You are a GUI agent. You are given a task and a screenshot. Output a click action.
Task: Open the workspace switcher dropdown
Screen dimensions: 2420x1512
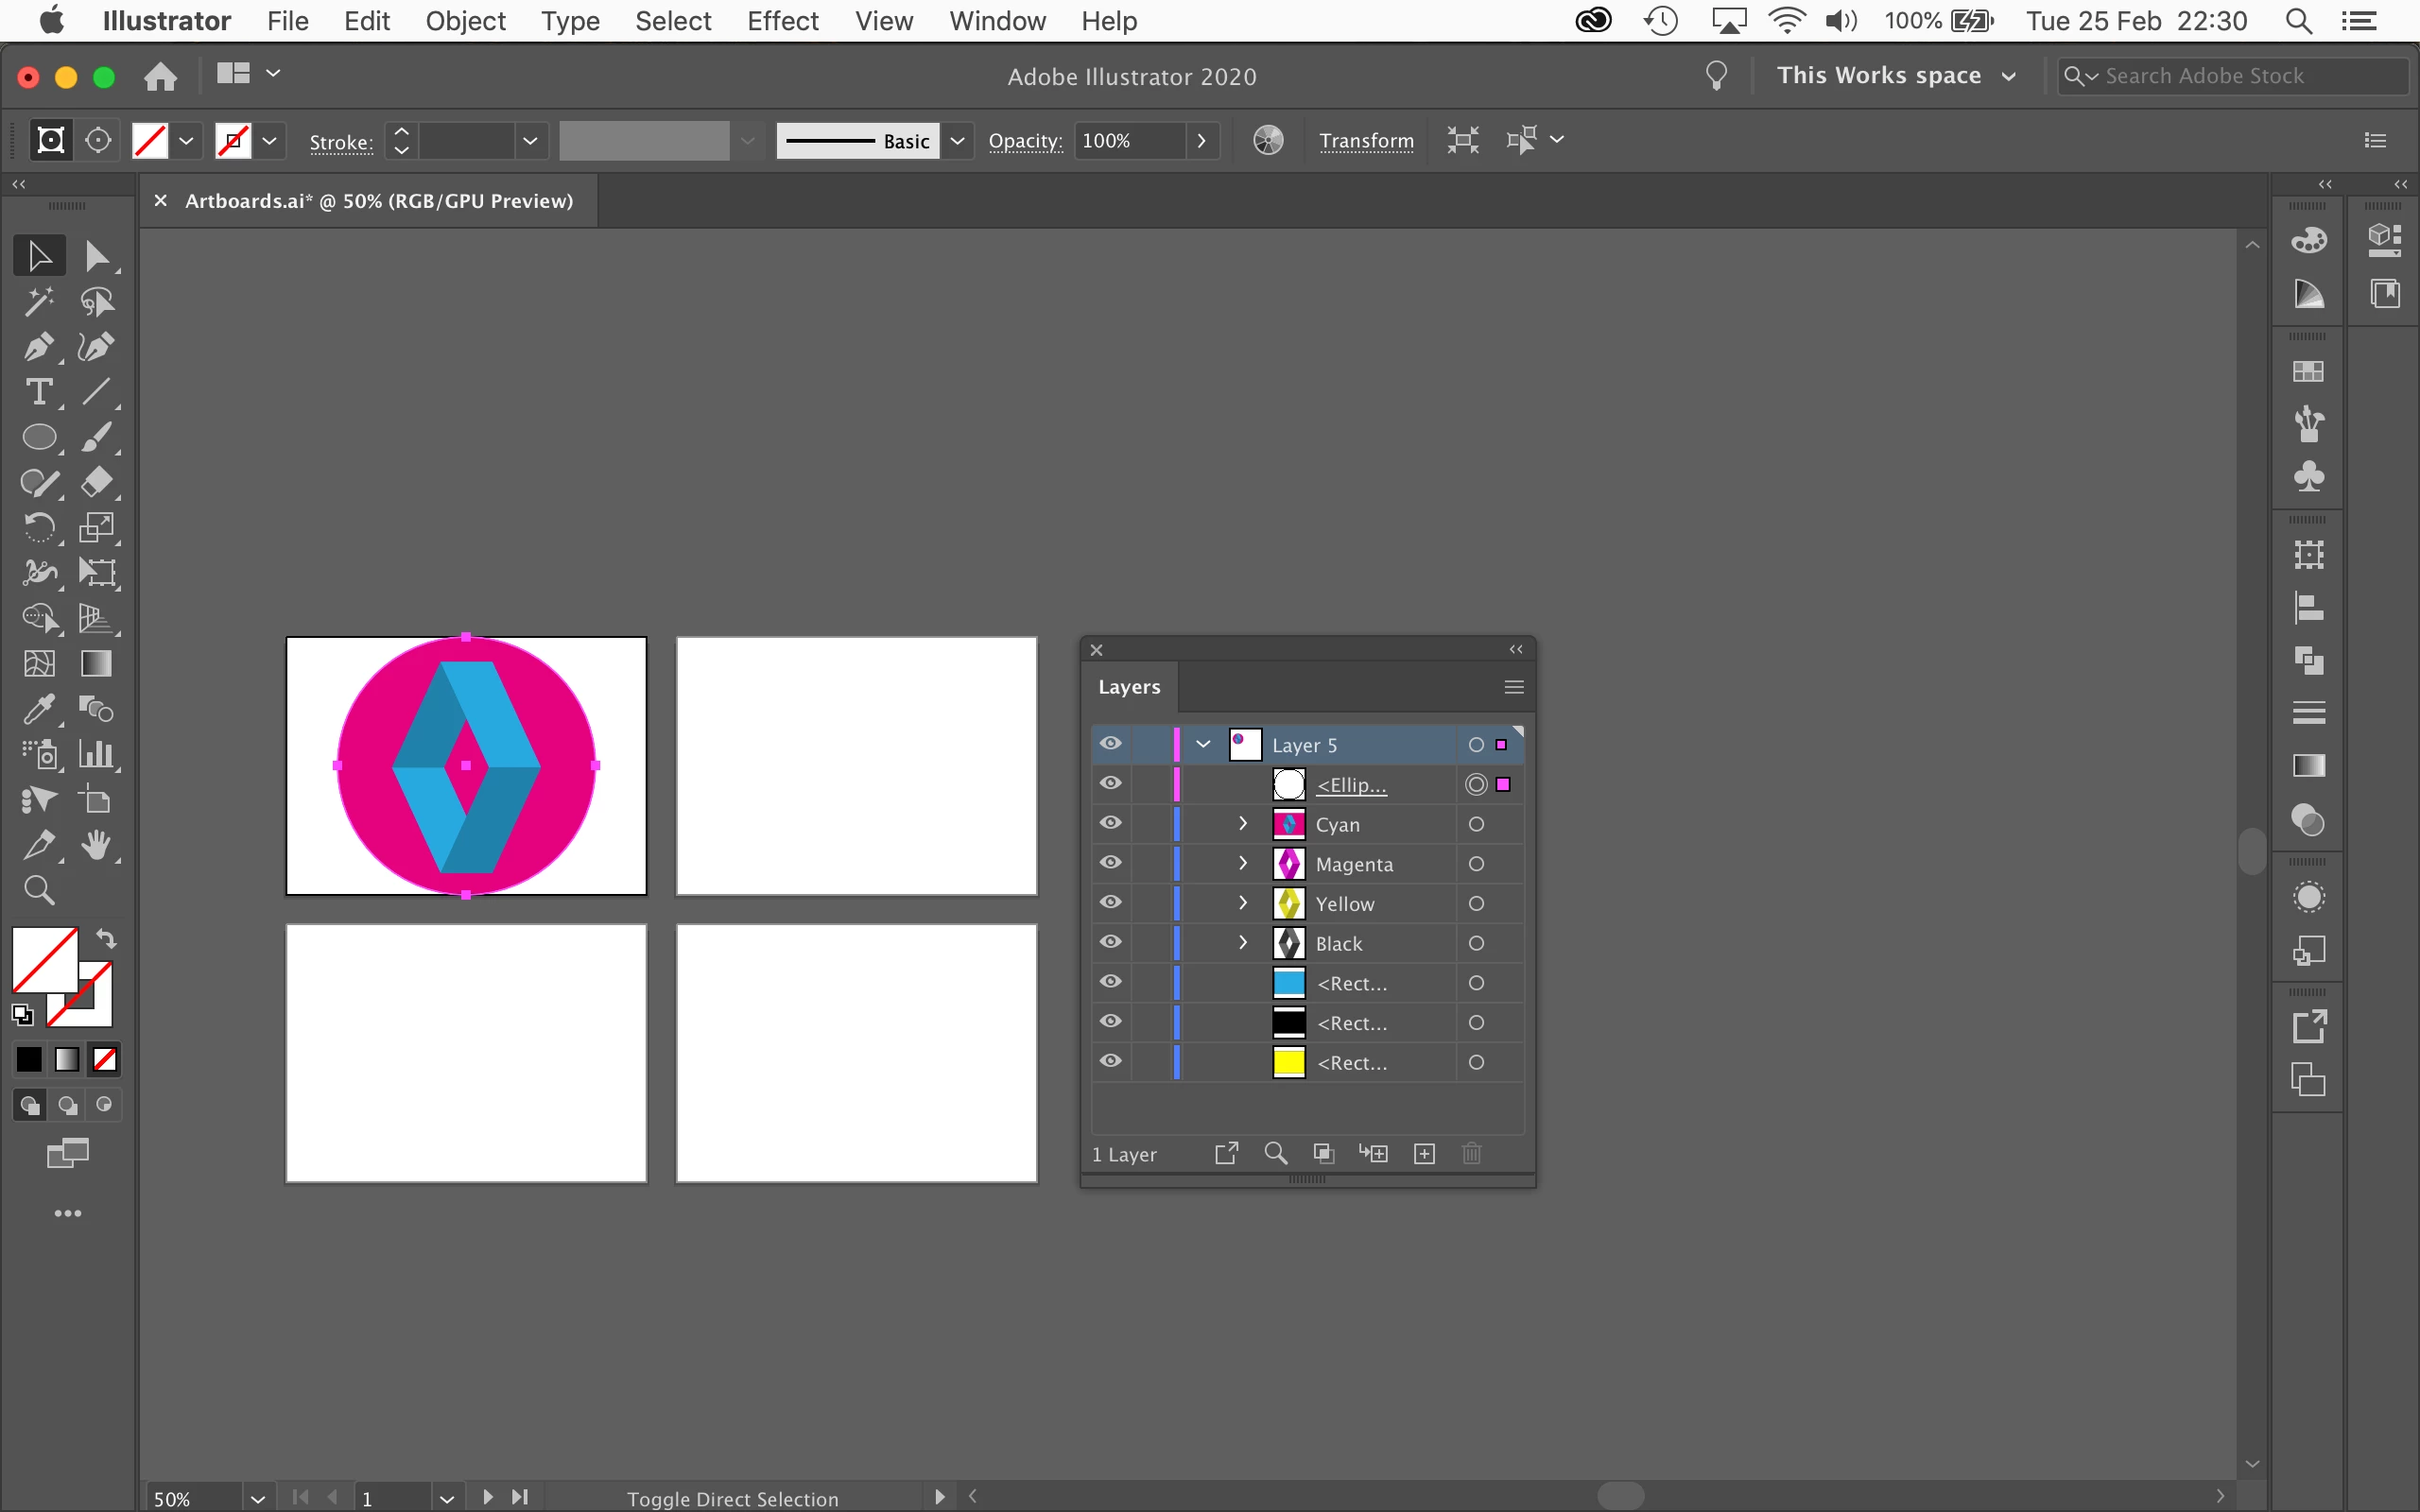(x=1896, y=76)
